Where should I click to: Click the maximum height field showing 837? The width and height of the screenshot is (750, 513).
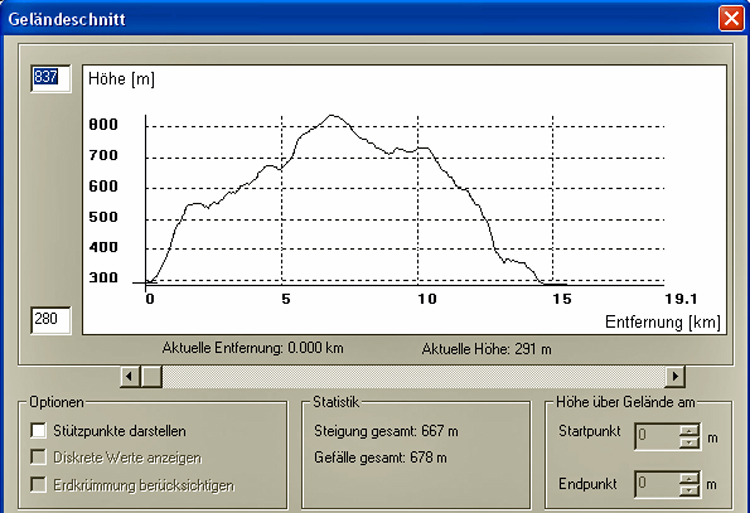50,79
